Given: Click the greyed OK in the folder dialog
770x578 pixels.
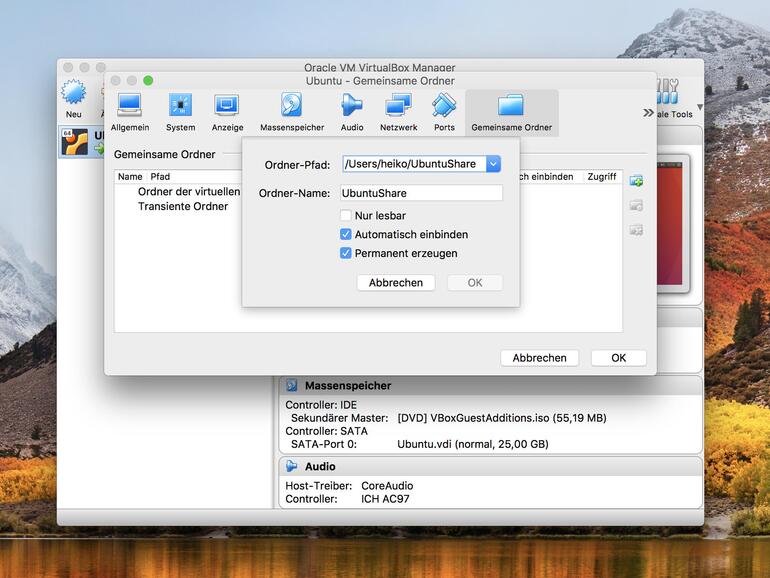Looking at the screenshot, I should pos(475,282).
